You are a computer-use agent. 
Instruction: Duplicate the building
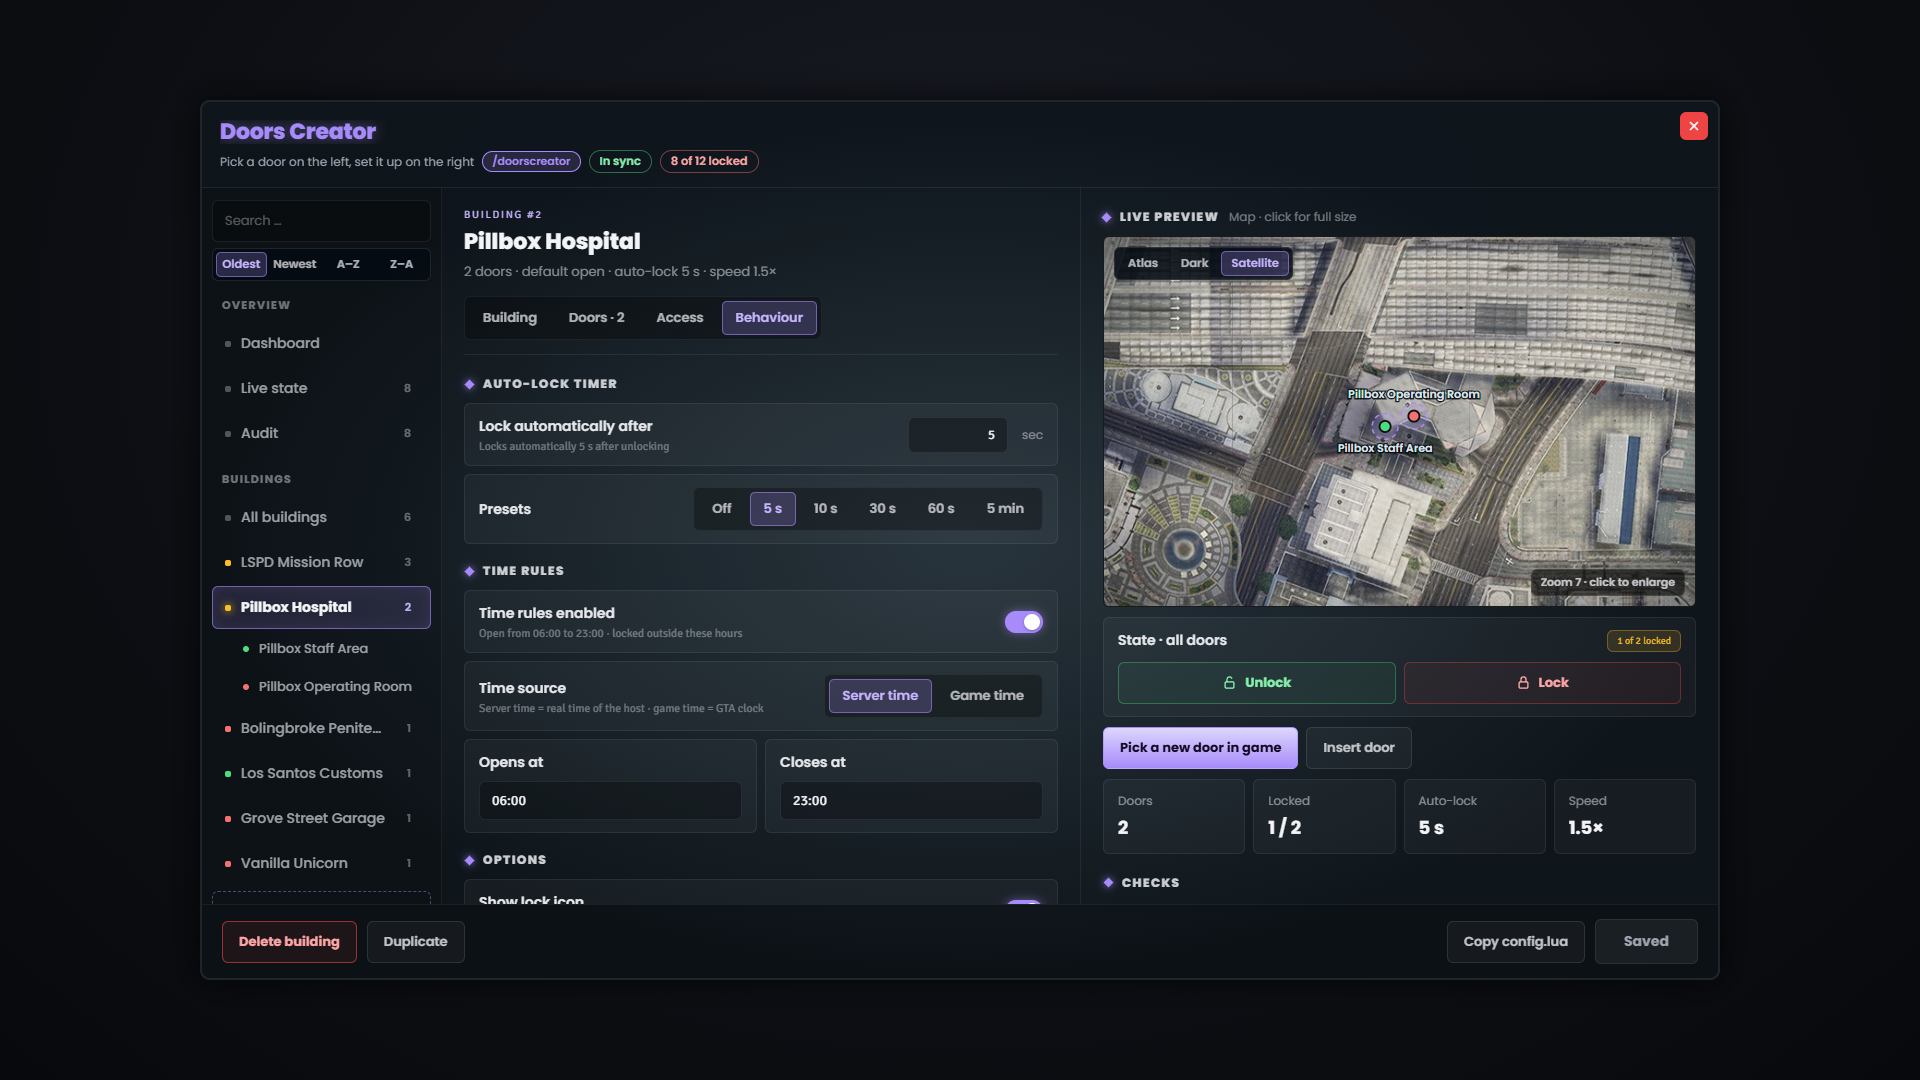[415, 942]
